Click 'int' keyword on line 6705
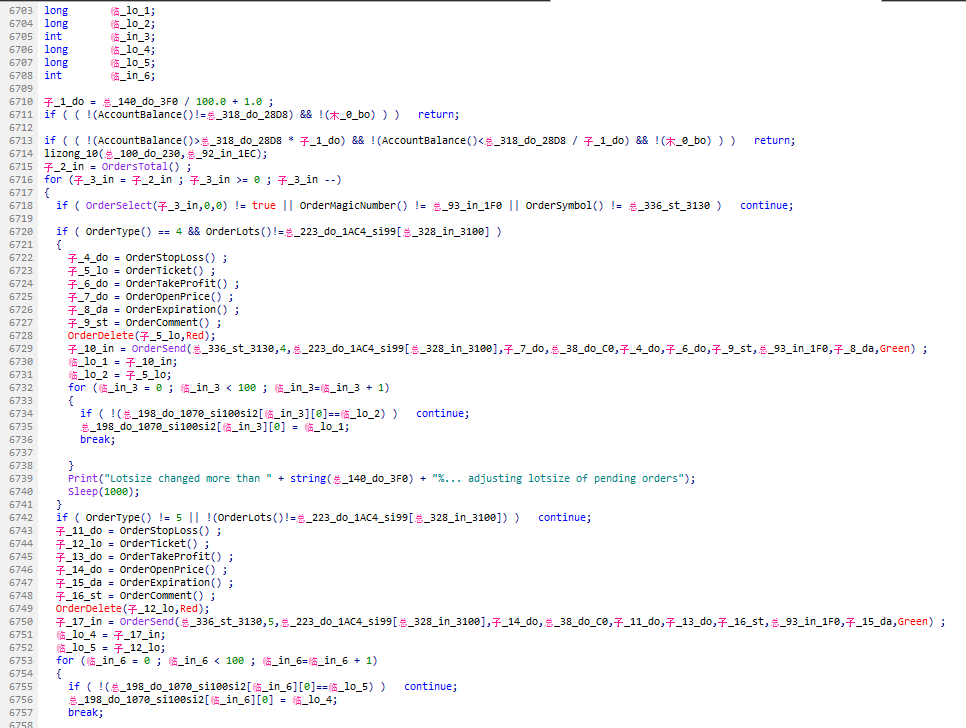Viewport: 966px width, 728px height. coord(53,37)
